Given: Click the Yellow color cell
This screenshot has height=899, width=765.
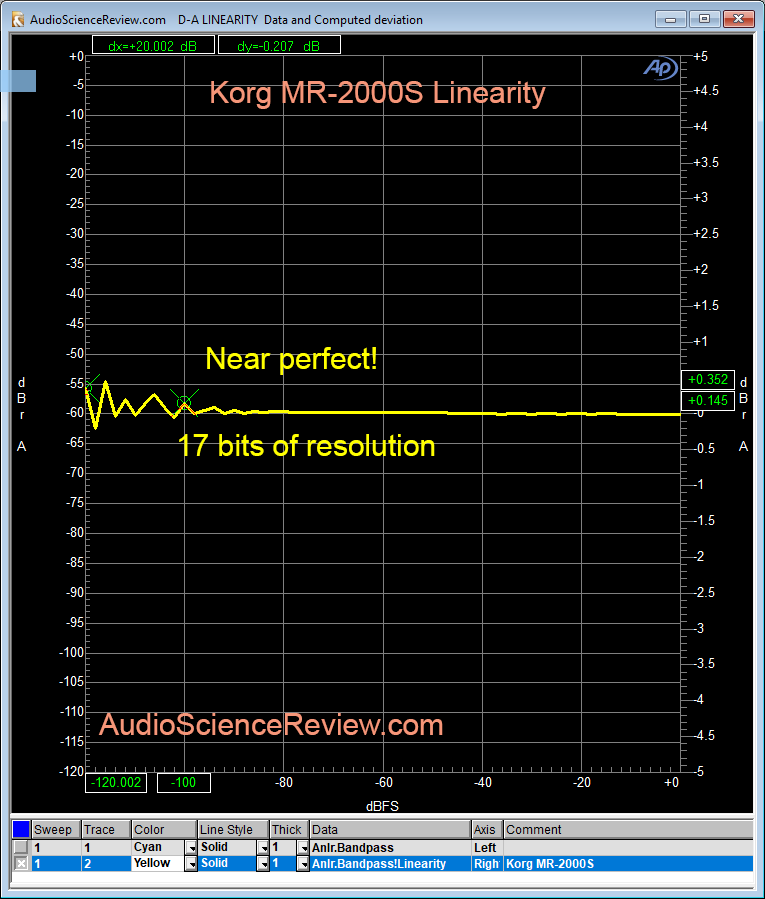Looking at the screenshot, I should [x=158, y=863].
